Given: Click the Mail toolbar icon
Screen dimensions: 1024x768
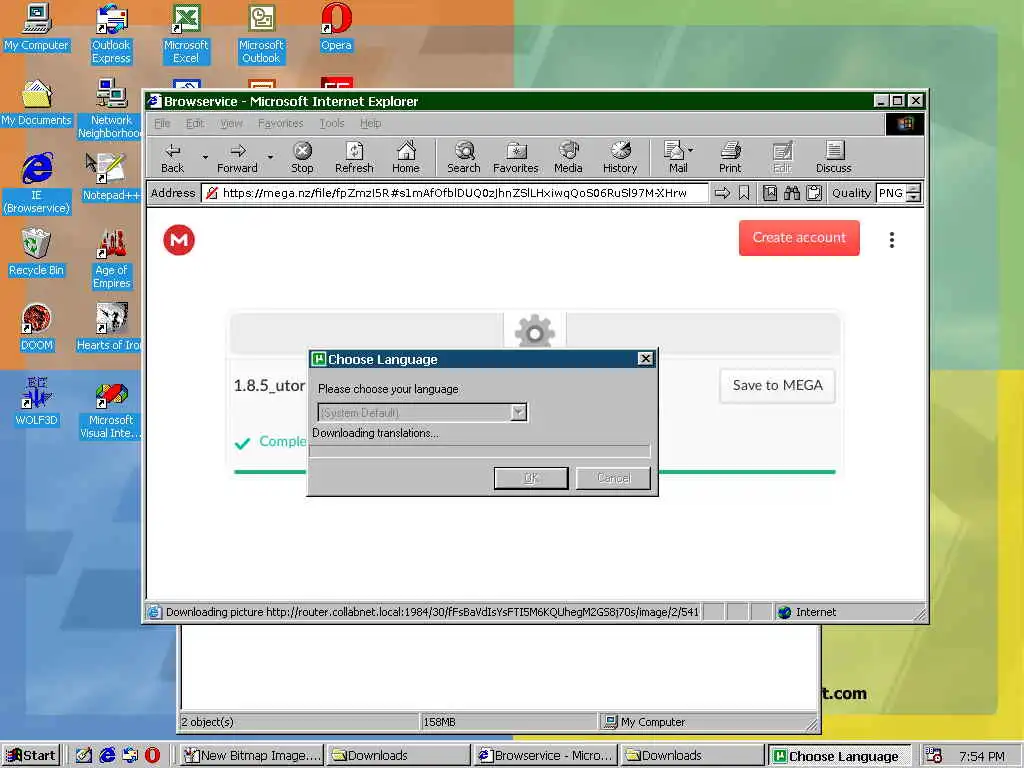Looking at the screenshot, I should point(675,157).
